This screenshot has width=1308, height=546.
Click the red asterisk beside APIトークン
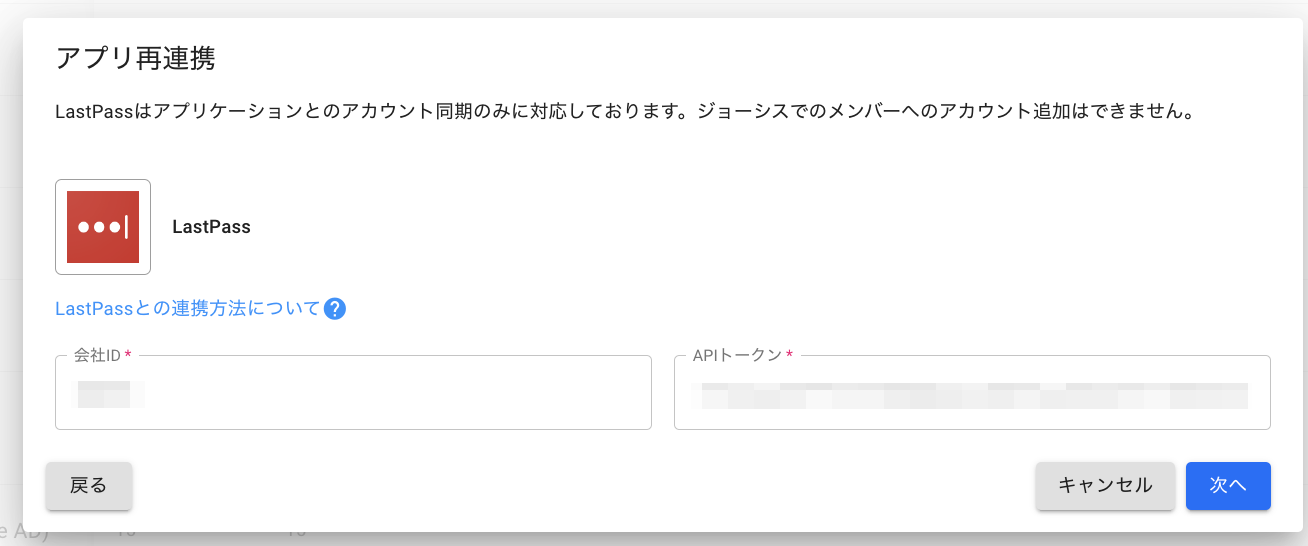[x=789, y=356]
